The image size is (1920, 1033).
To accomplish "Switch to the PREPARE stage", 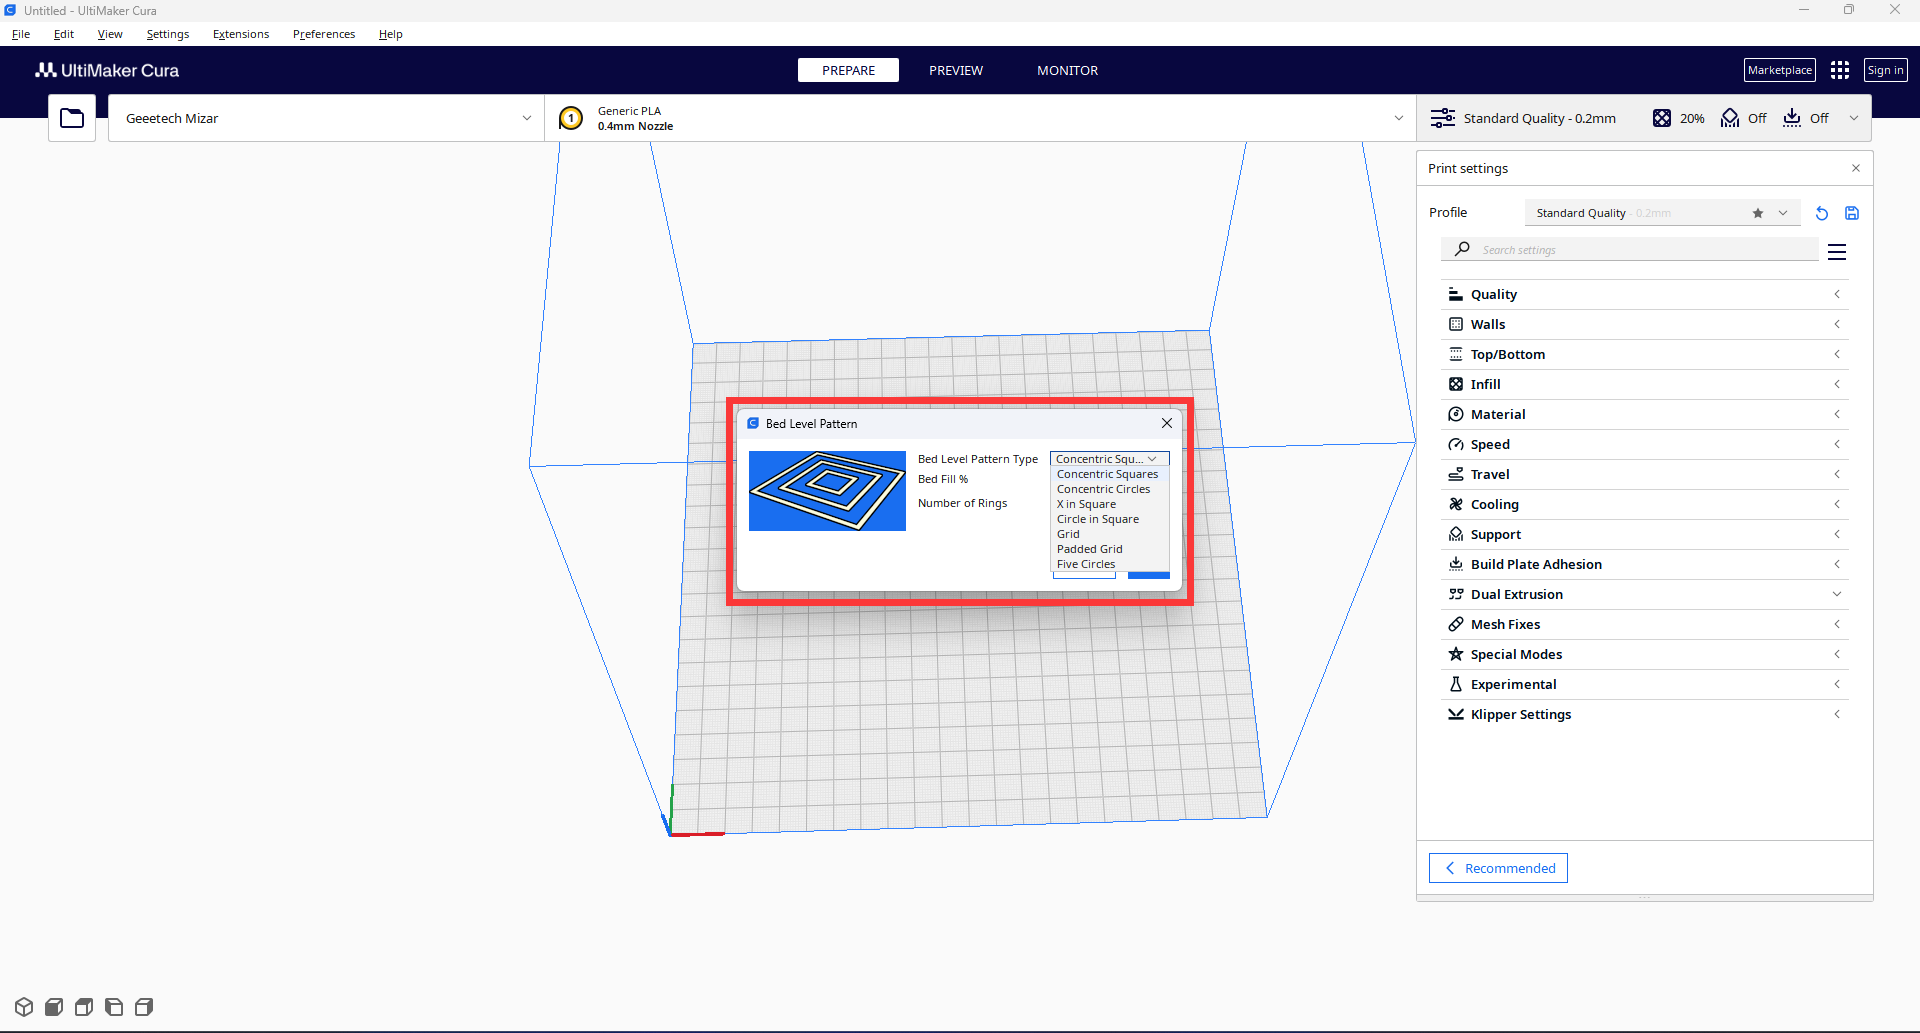I will 848,70.
